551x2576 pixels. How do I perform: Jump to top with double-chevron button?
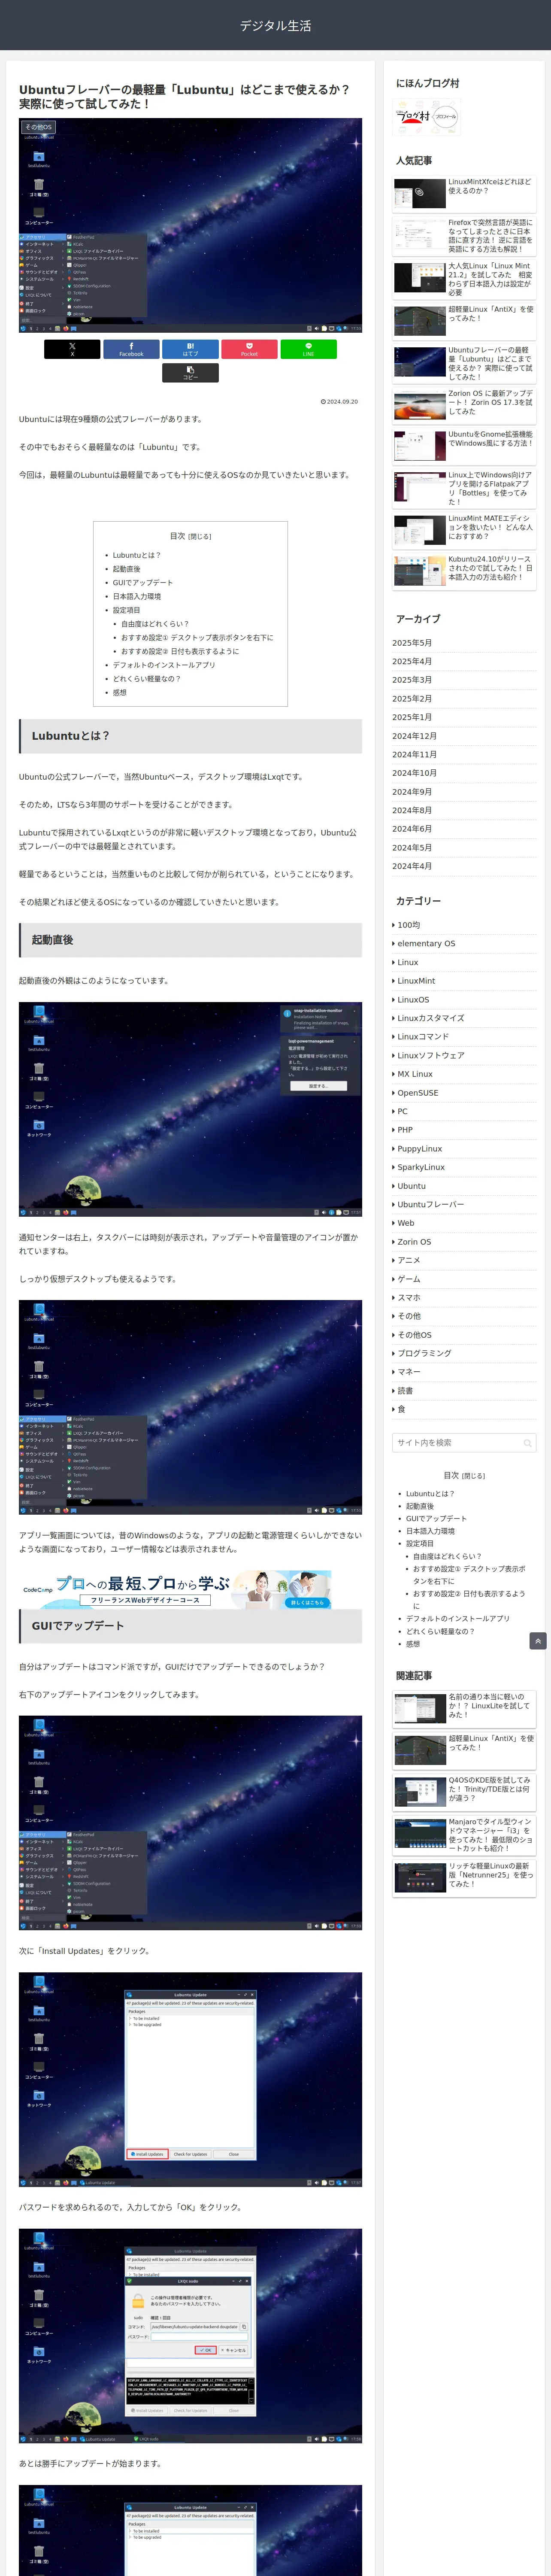pyautogui.click(x=538, y=1641)
